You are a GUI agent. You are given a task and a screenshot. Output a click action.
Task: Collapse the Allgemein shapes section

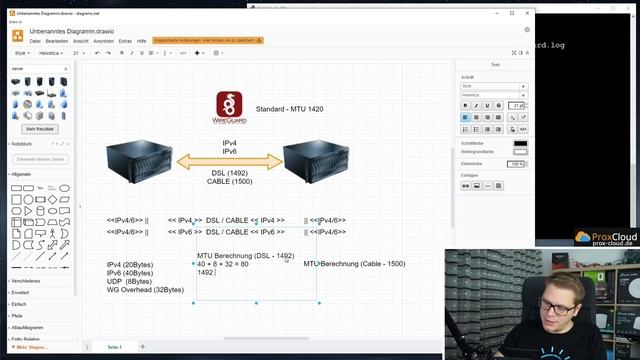click(20, 174)
